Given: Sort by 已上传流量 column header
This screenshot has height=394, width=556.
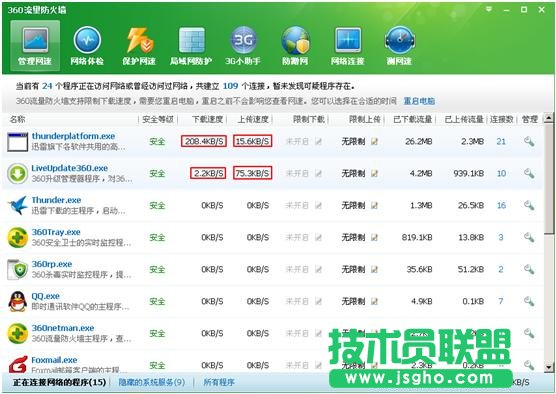Looking at the screenshot, I should click(464, 119).
